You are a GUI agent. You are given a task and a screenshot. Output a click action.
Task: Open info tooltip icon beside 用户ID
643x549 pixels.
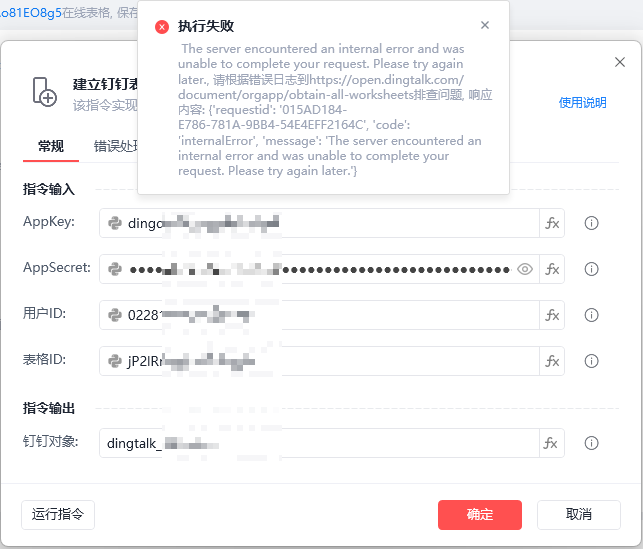point(591,315)
